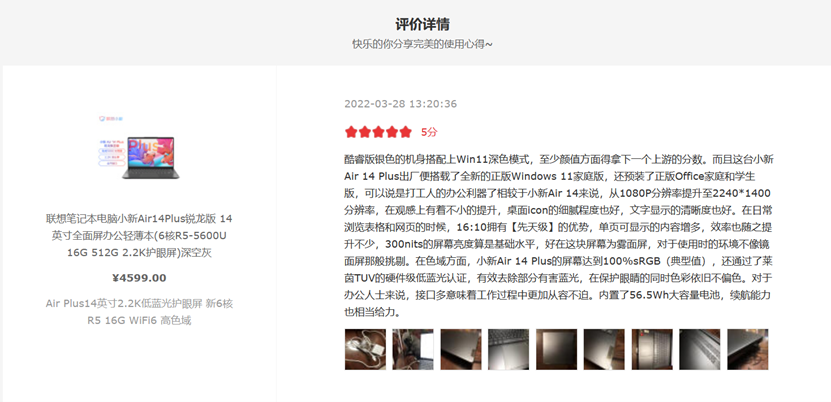Click the Lenovo logo above the product image
The height and width of the screenshot is (402, 831).
(111, 119)
